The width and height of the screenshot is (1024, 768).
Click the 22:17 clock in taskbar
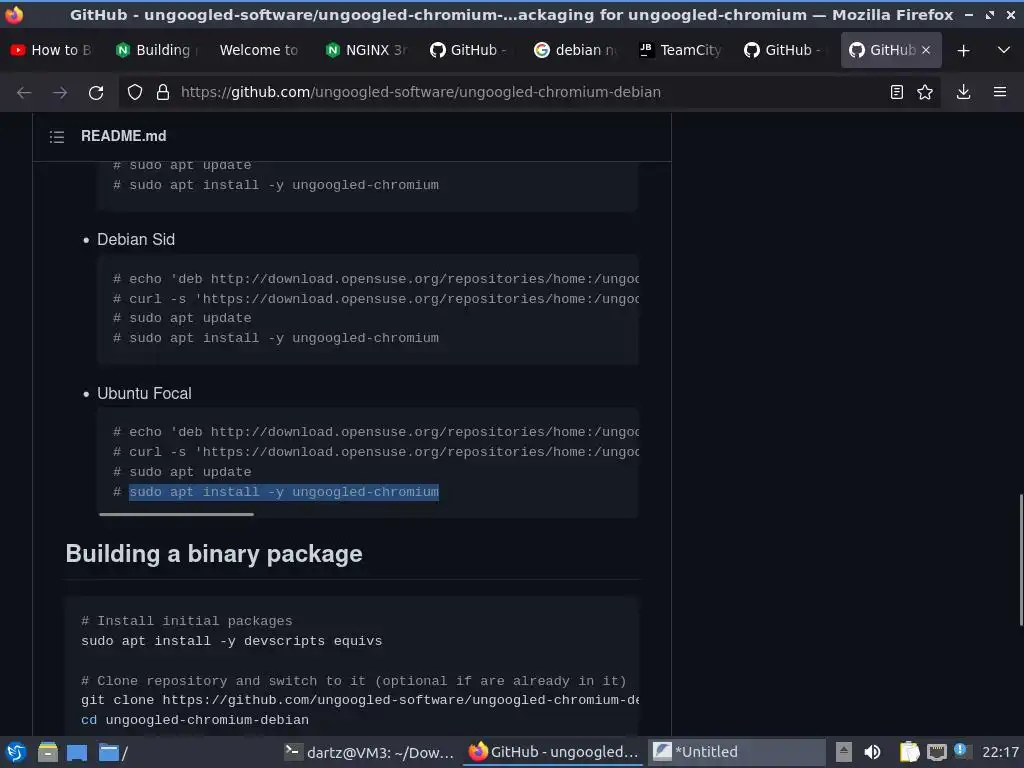coord(1000,752)
